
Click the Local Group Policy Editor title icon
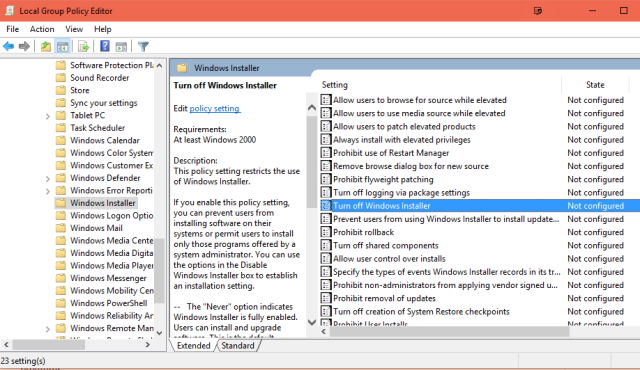pos(10,11)
